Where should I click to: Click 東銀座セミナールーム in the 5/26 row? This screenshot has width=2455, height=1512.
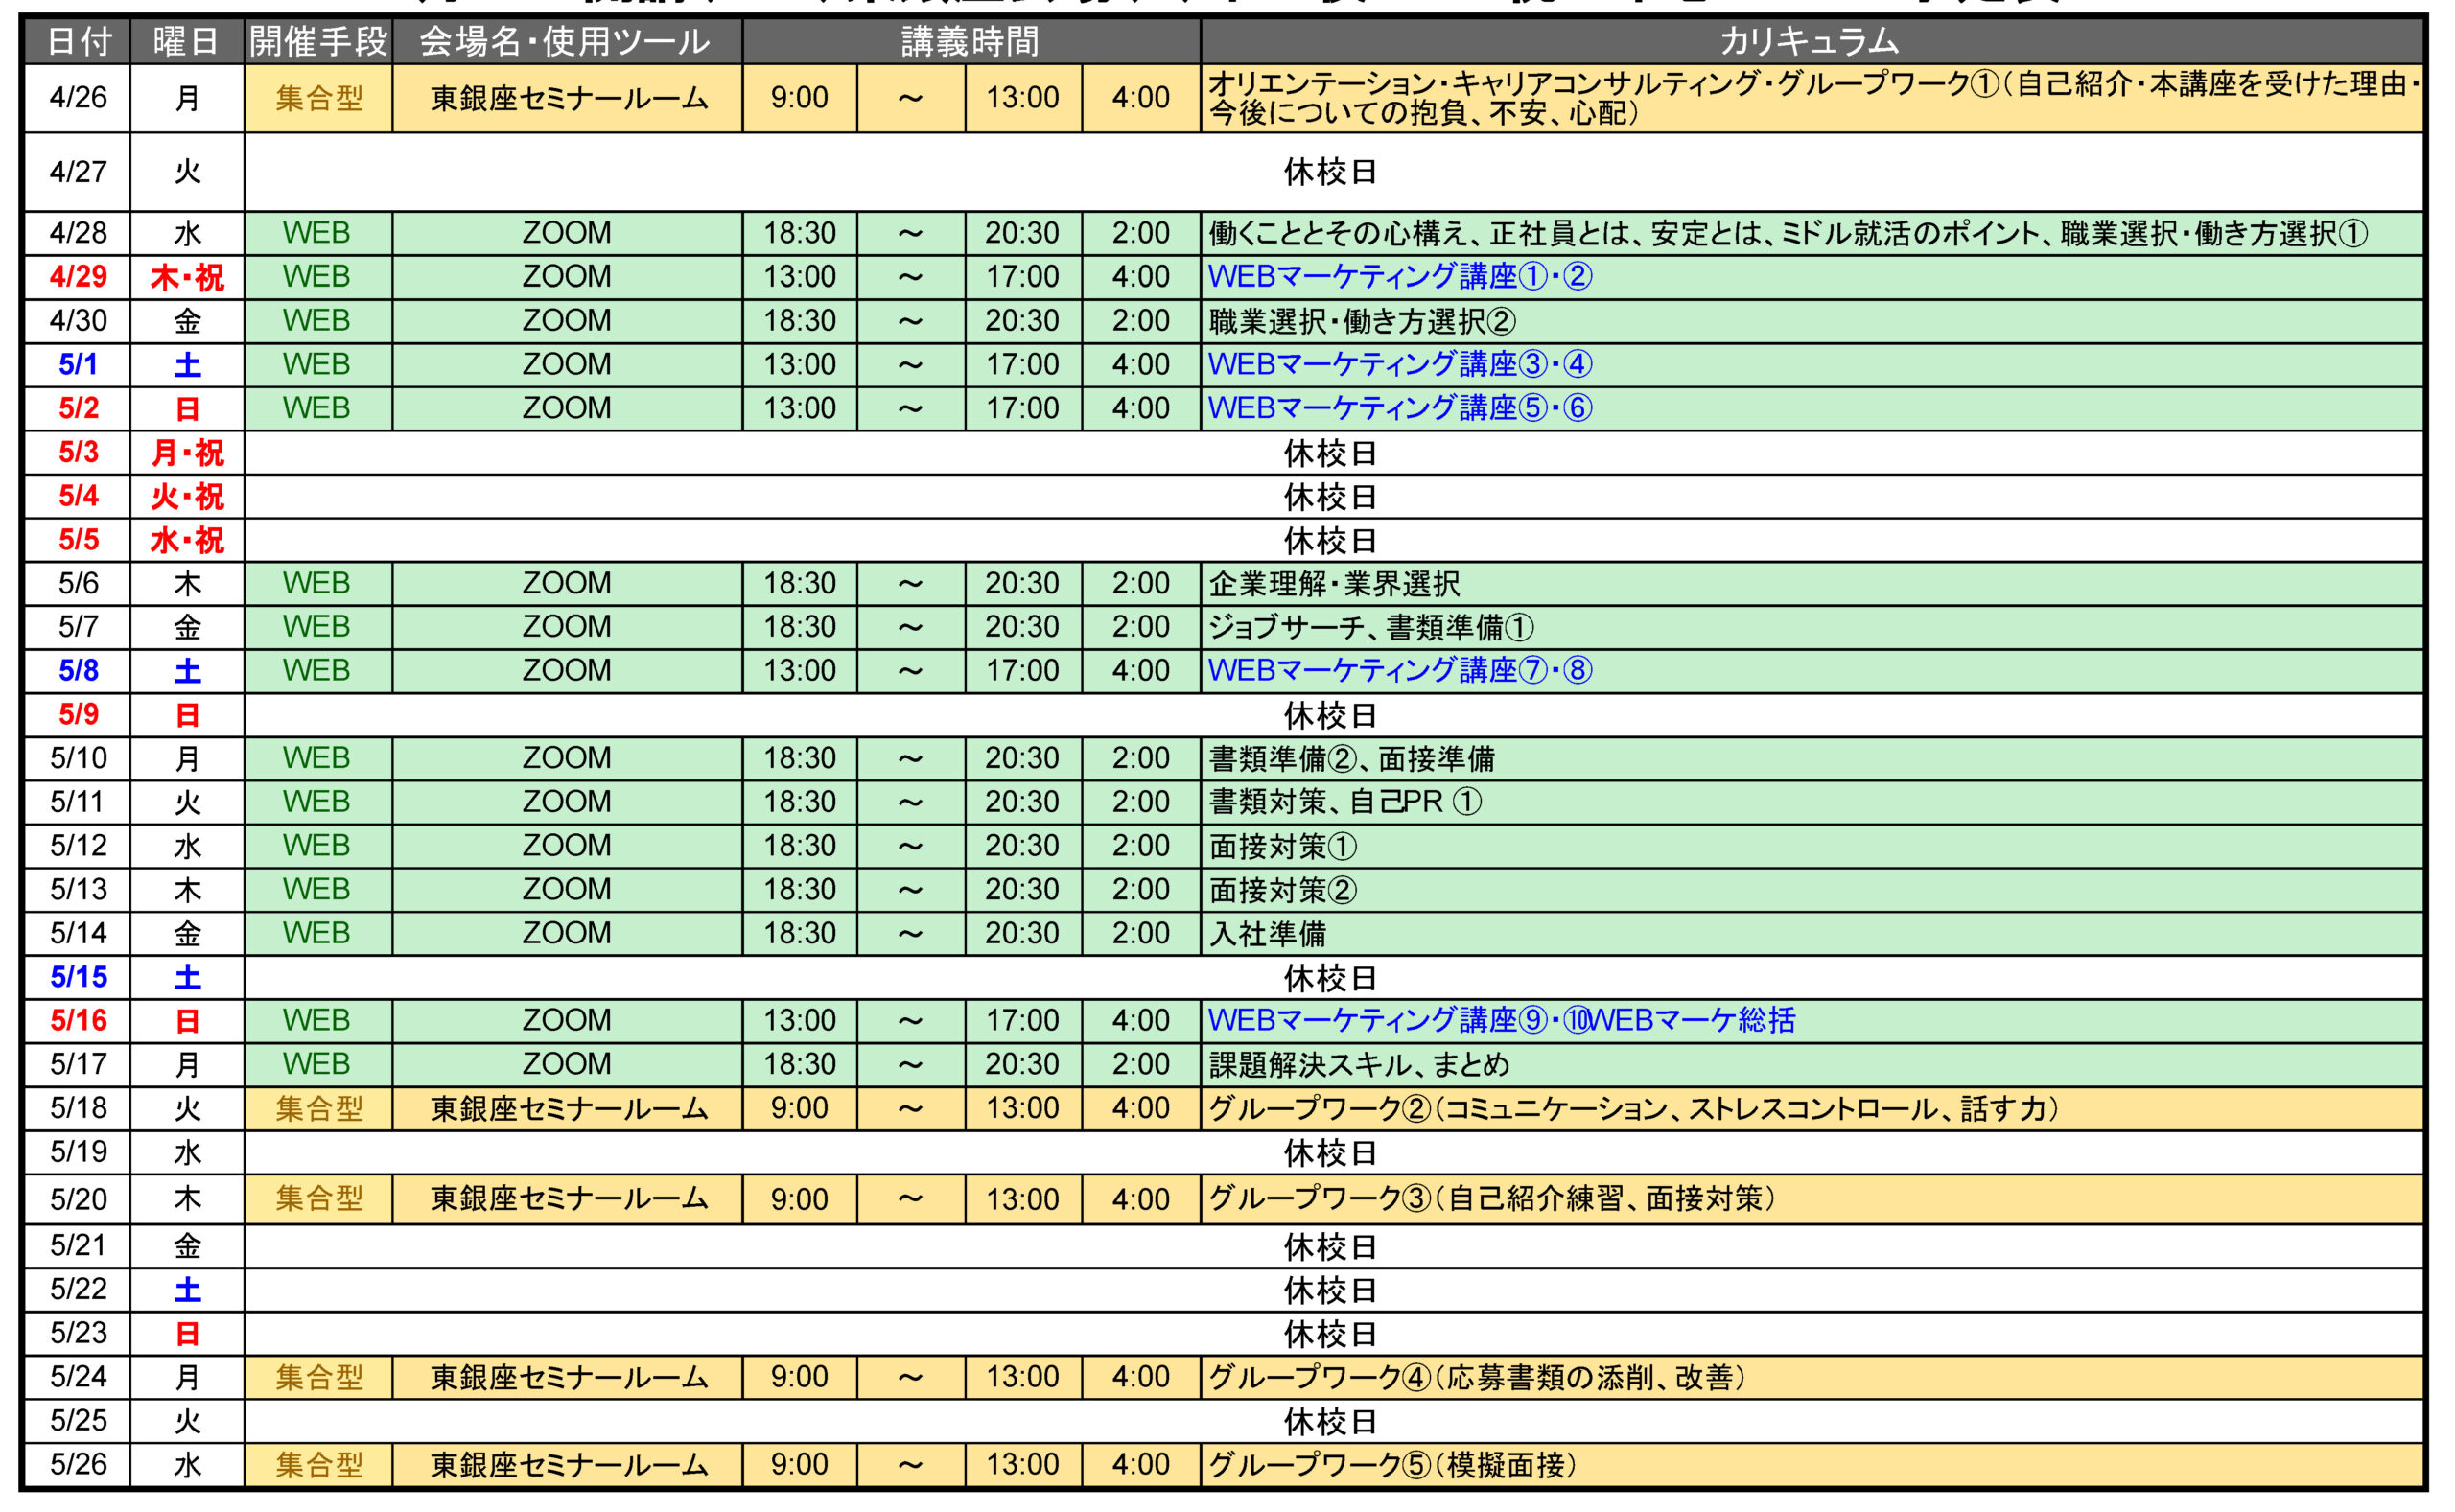[566, 1465]
